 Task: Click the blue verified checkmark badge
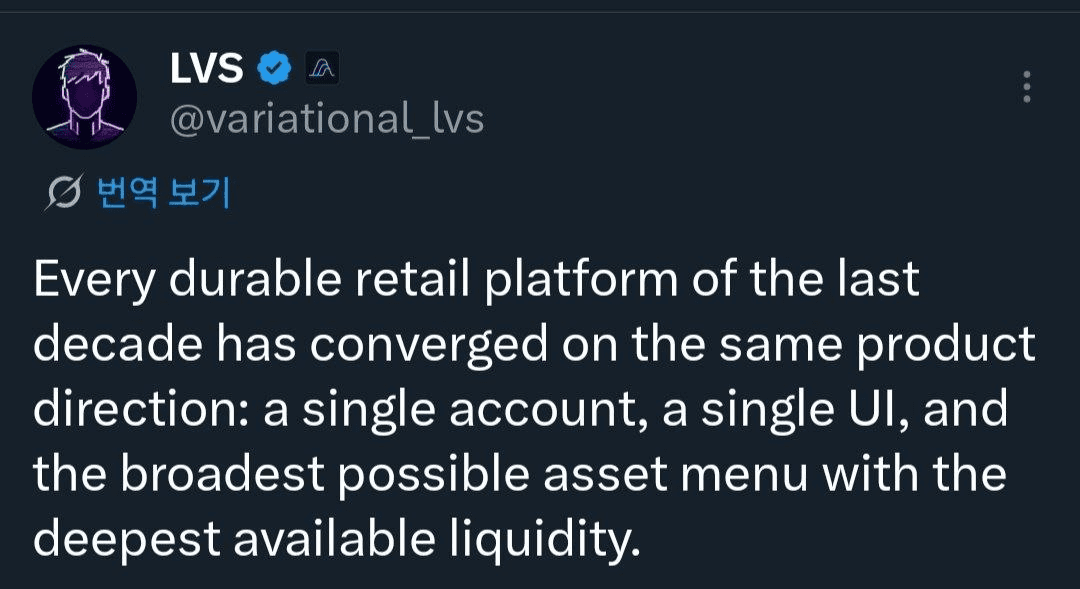click(x=274, y=68)
